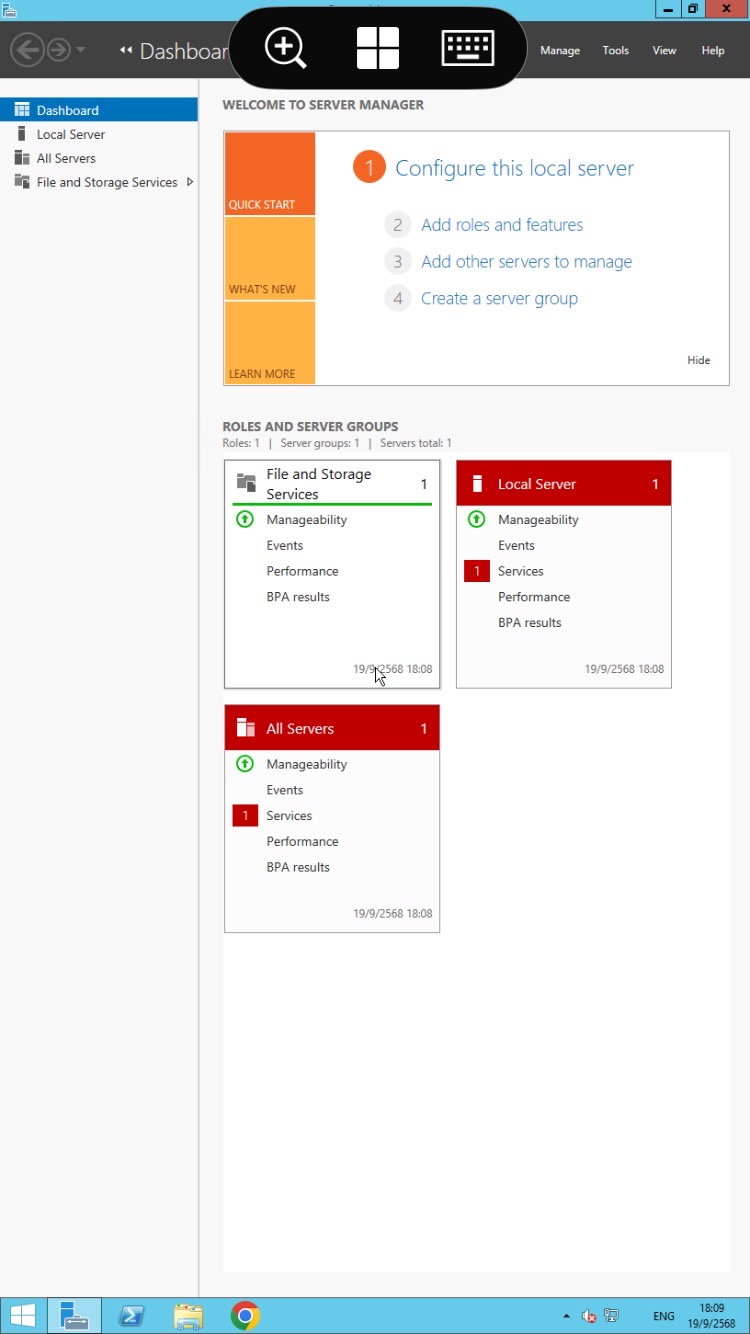The width and height of the screenshot is (750, 1334).
Task: Show hidden system tray icons
Action: (567, 1316)
